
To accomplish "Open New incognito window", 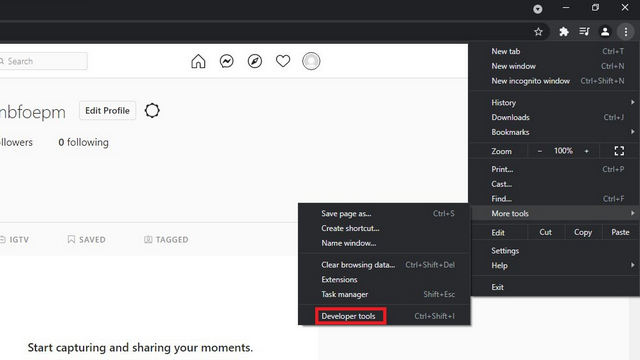I will 554,81.
